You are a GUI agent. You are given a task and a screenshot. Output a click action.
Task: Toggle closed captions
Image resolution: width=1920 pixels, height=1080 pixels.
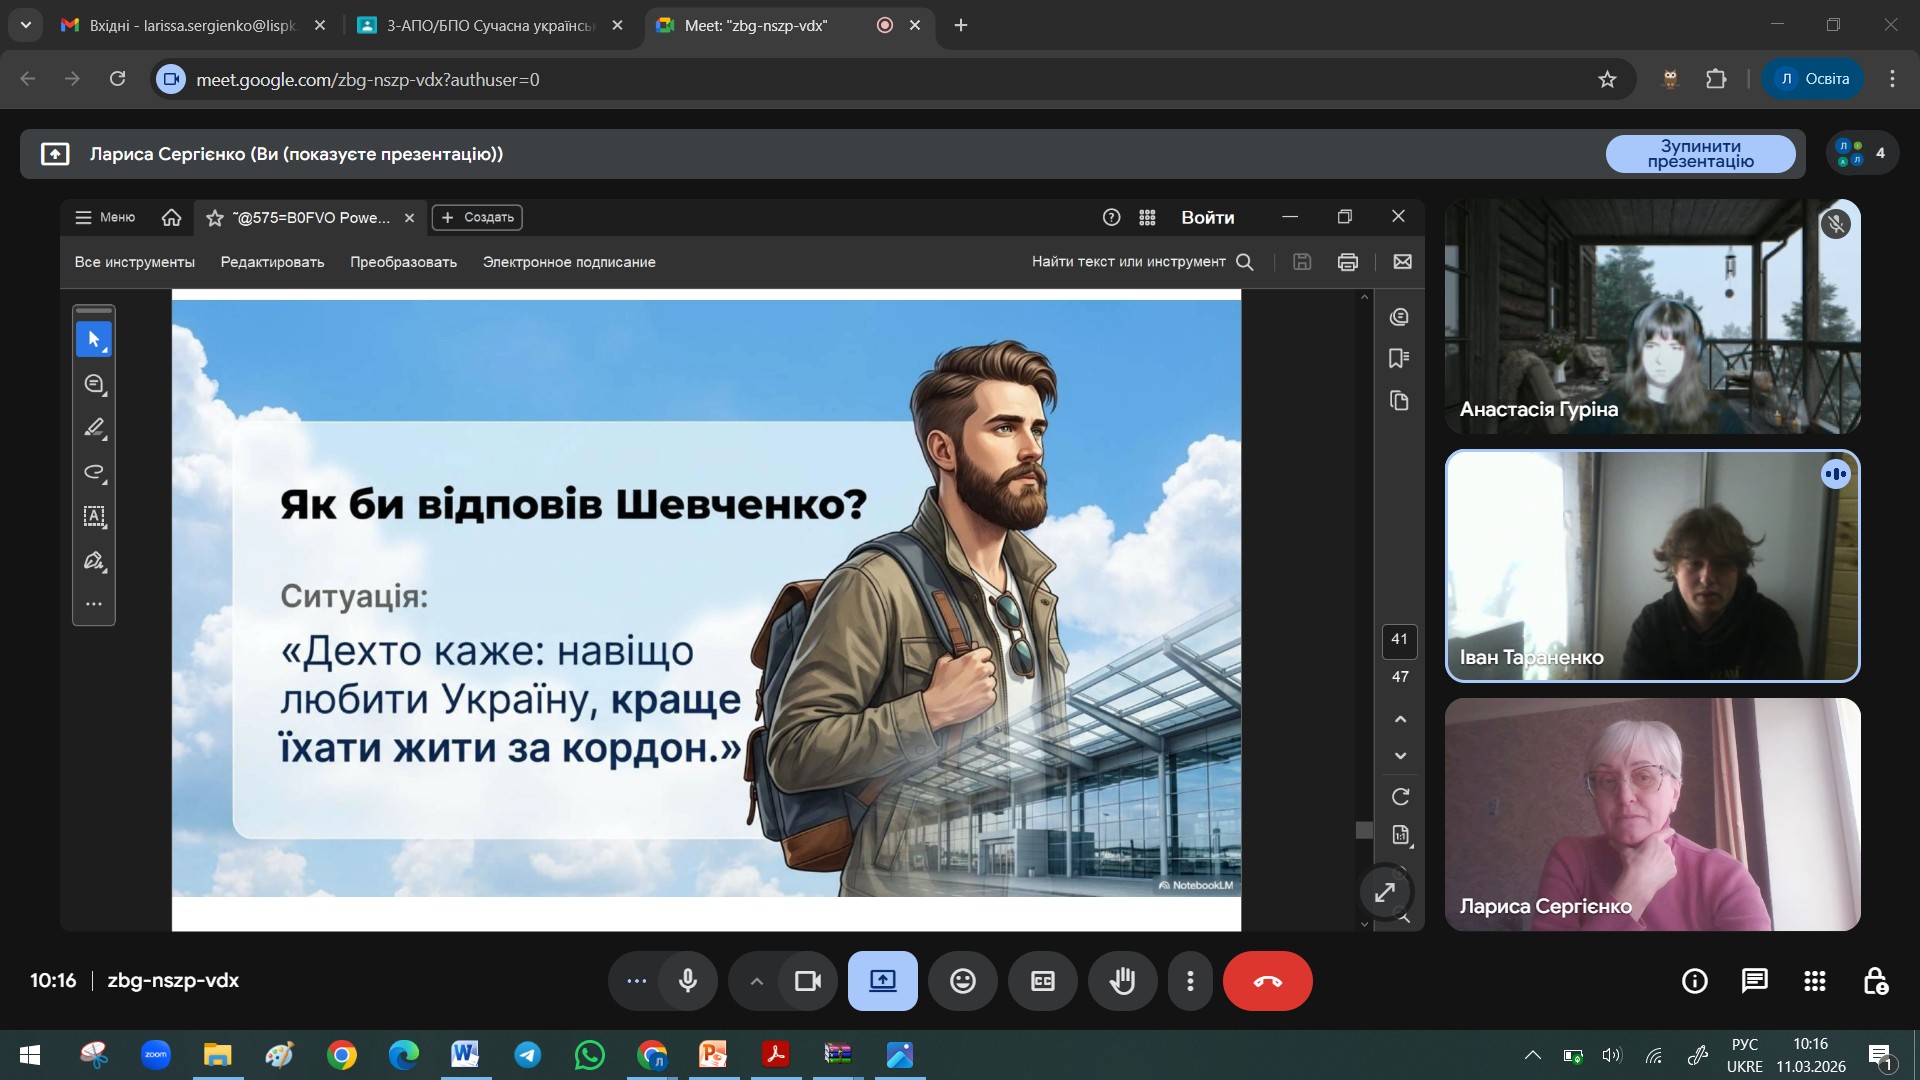(x=1042, y=981)
